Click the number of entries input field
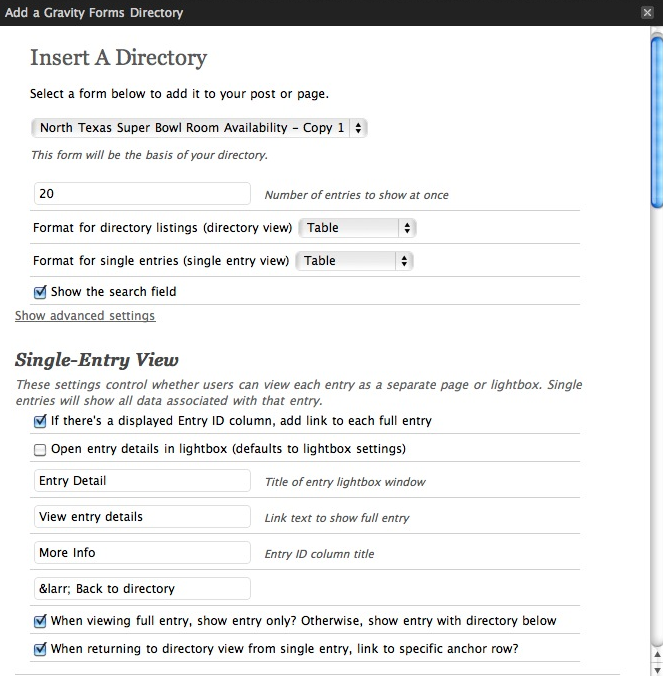 click(x=142, y=194)
